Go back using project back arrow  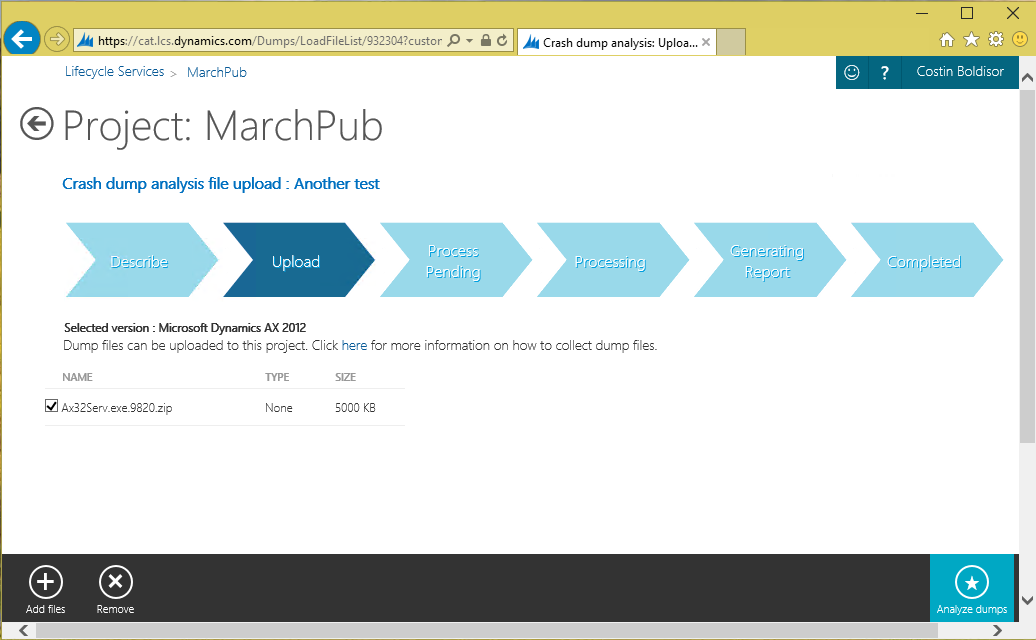37,124
